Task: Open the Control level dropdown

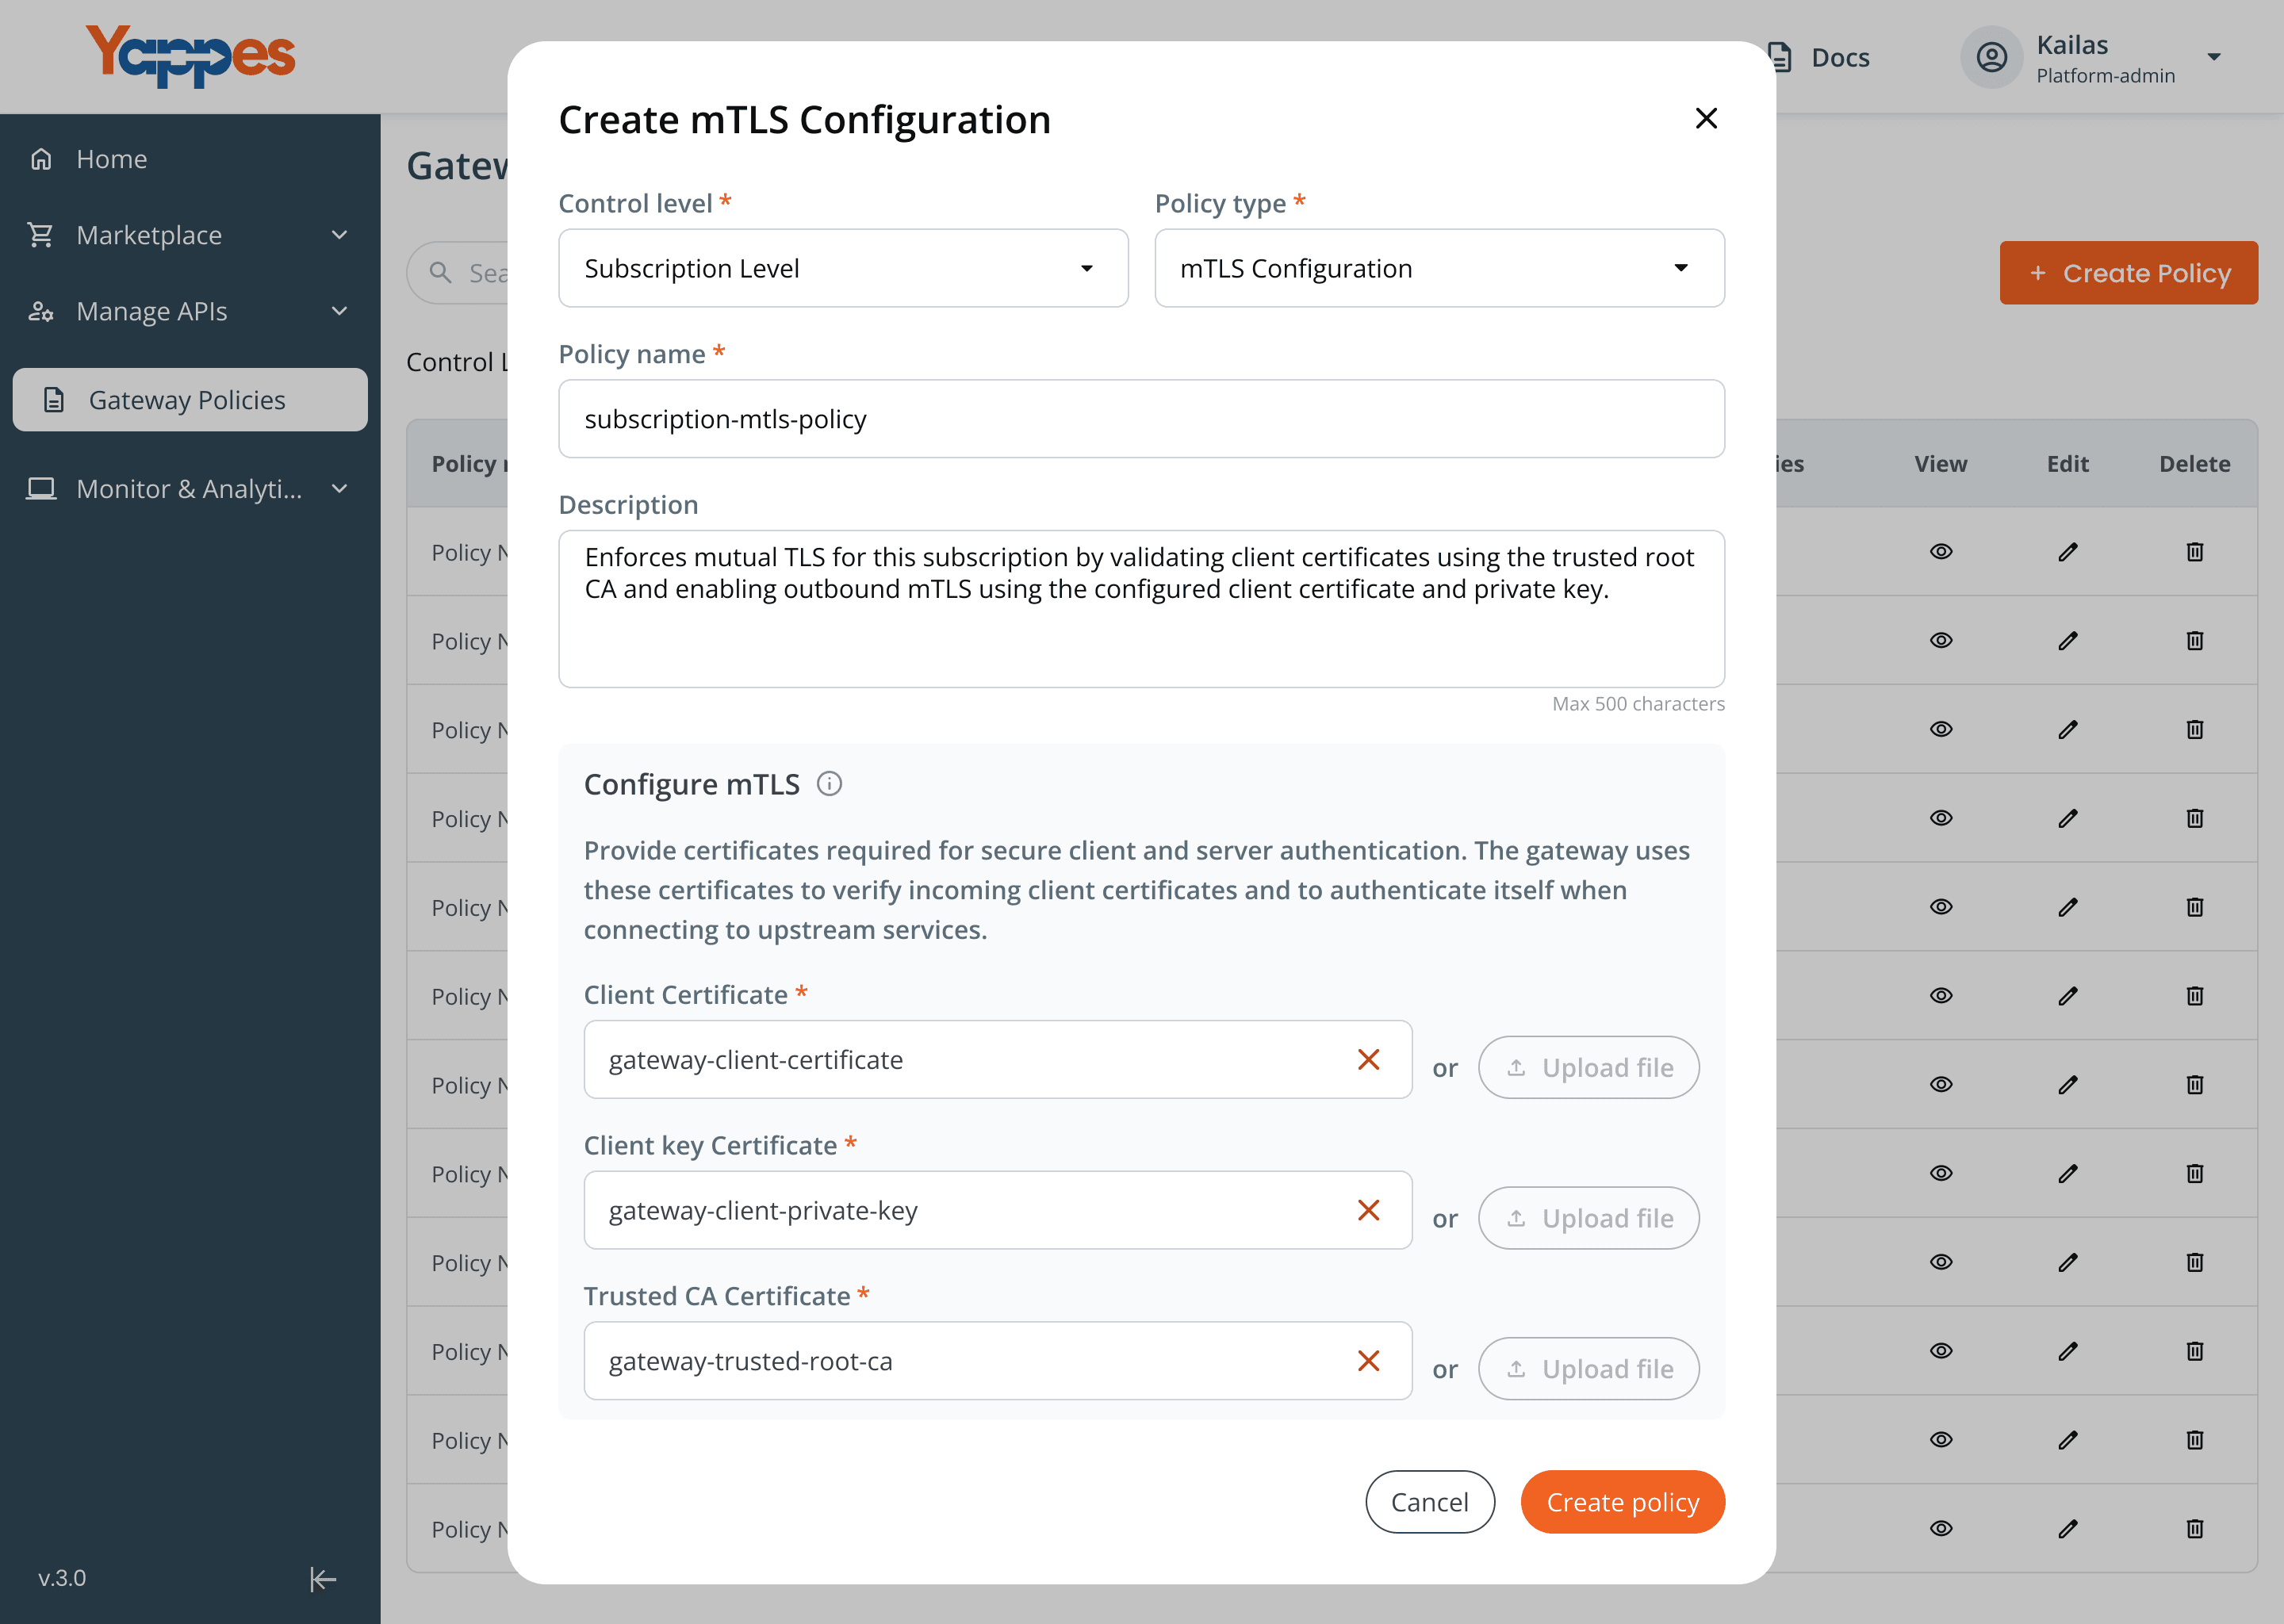Action: (x=843, y=268)
